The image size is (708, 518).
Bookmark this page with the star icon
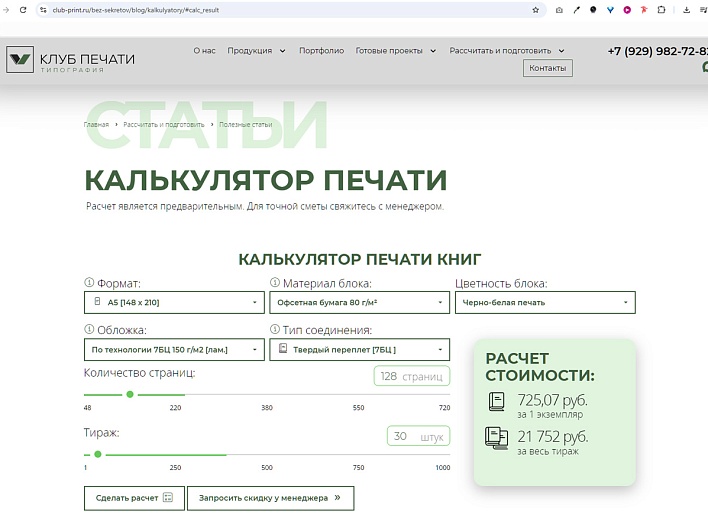[536, 9]
